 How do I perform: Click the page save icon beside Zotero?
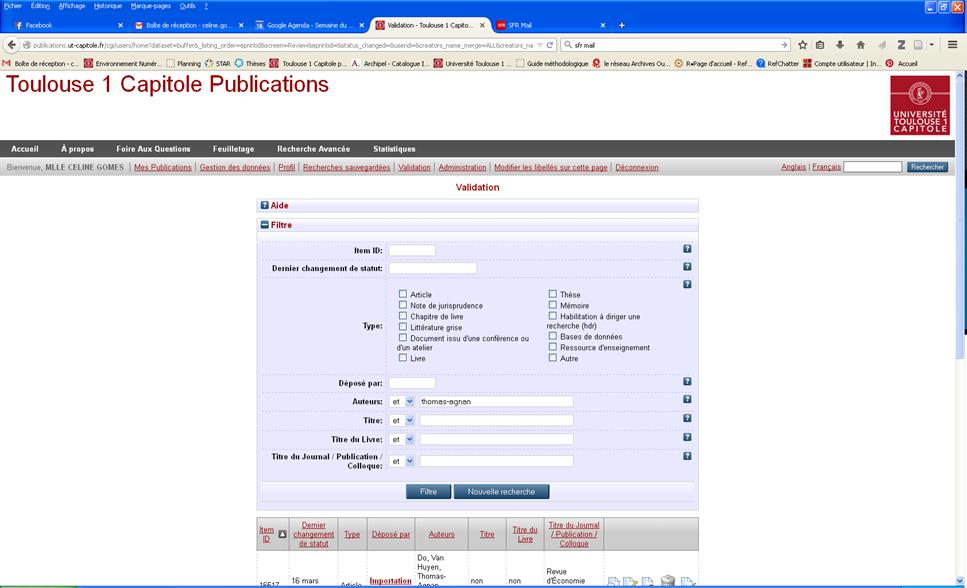coord(918,45)
